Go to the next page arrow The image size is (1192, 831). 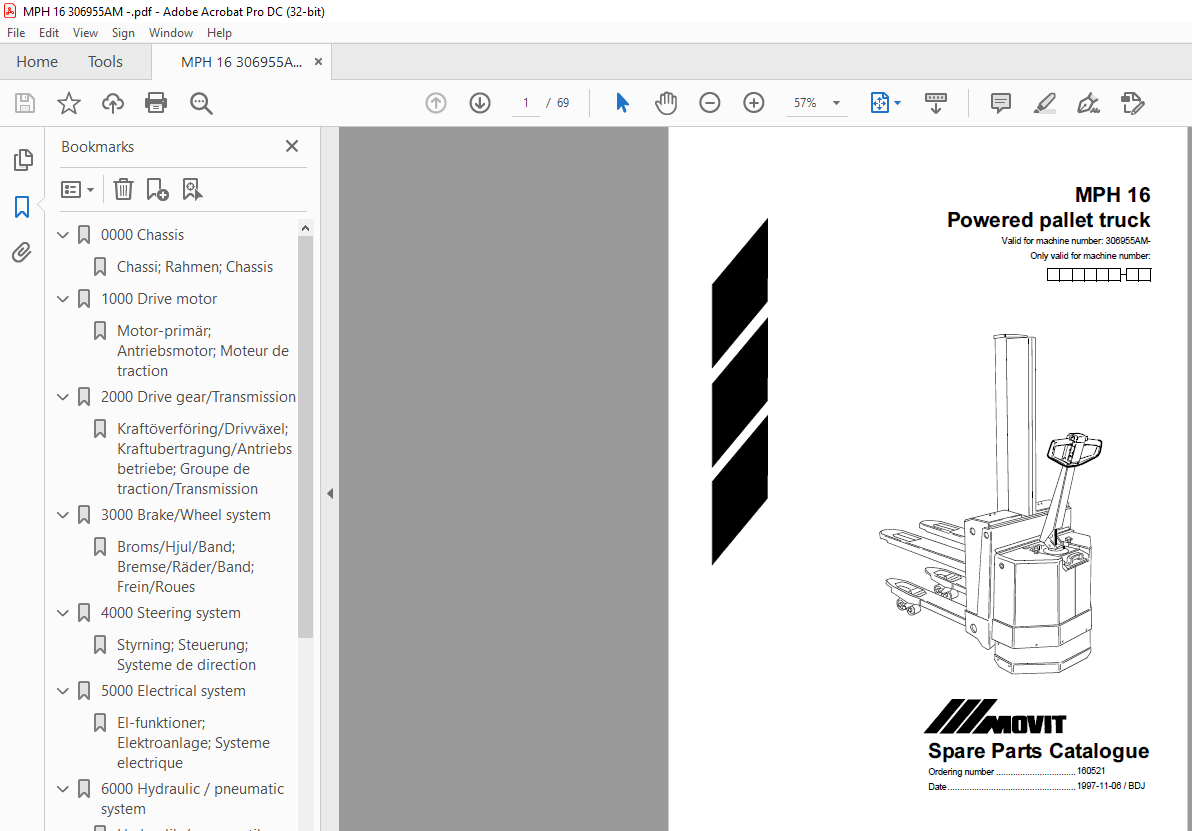click(x=480, y=103)
